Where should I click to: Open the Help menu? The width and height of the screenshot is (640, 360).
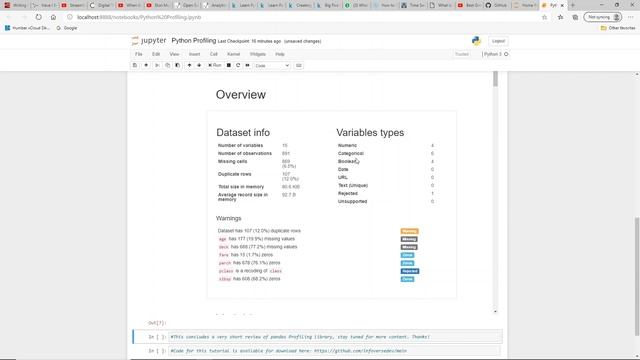click(280, 54)
